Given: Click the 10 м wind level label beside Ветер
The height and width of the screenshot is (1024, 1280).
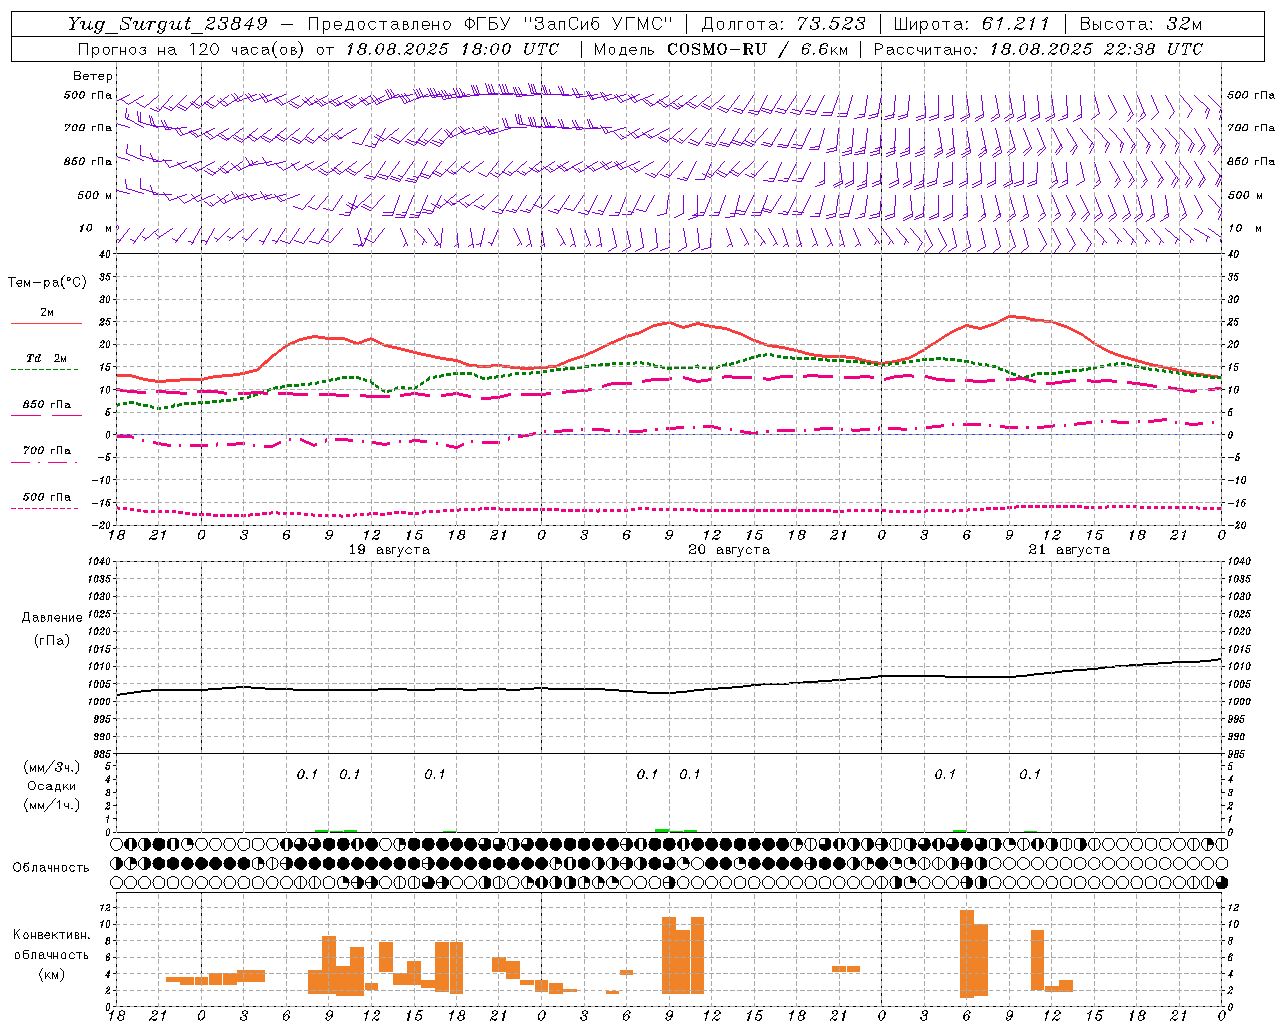Looking at the screenshot, I should tap(96, 229).
